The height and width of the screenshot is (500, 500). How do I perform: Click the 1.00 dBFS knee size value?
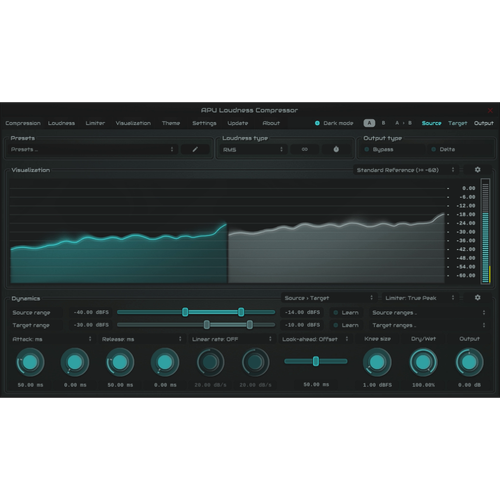tap(377, 385)
